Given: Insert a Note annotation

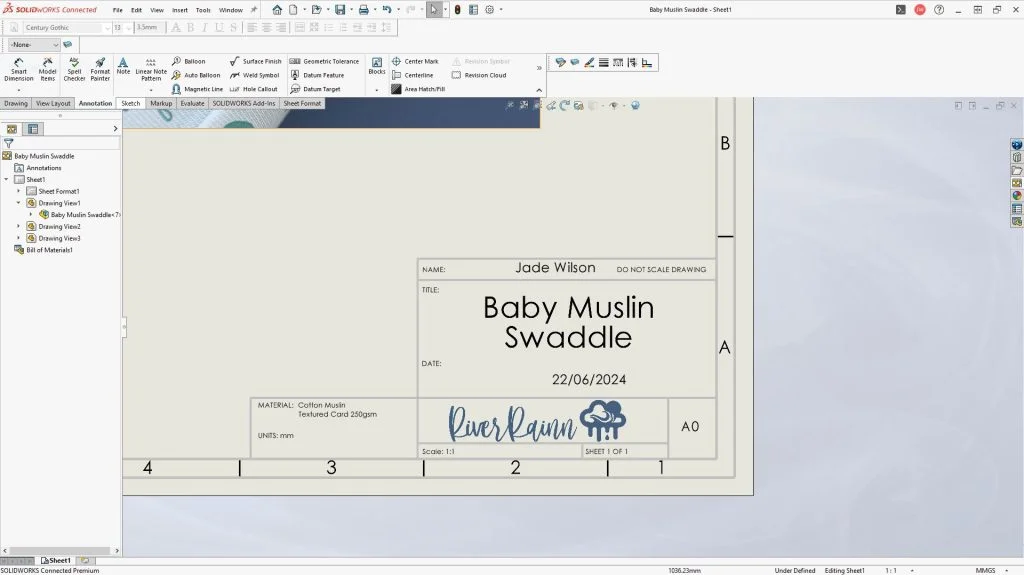Looking at the screenshot, I should pos(123,66).
